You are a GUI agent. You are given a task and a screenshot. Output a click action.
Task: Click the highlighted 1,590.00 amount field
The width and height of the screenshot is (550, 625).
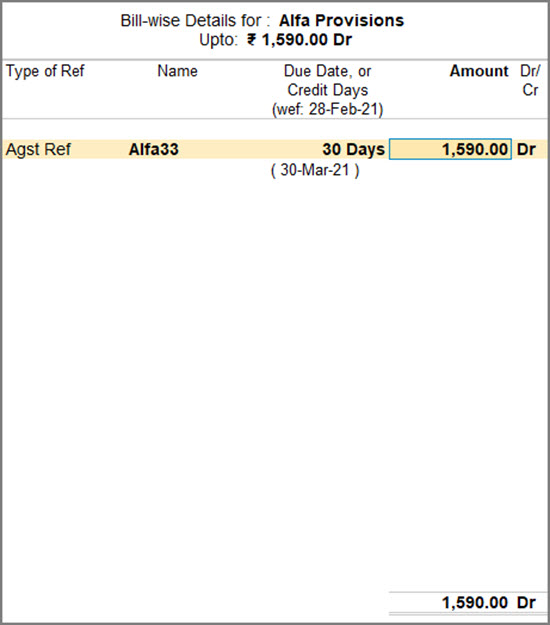click(x=450, y=149)
